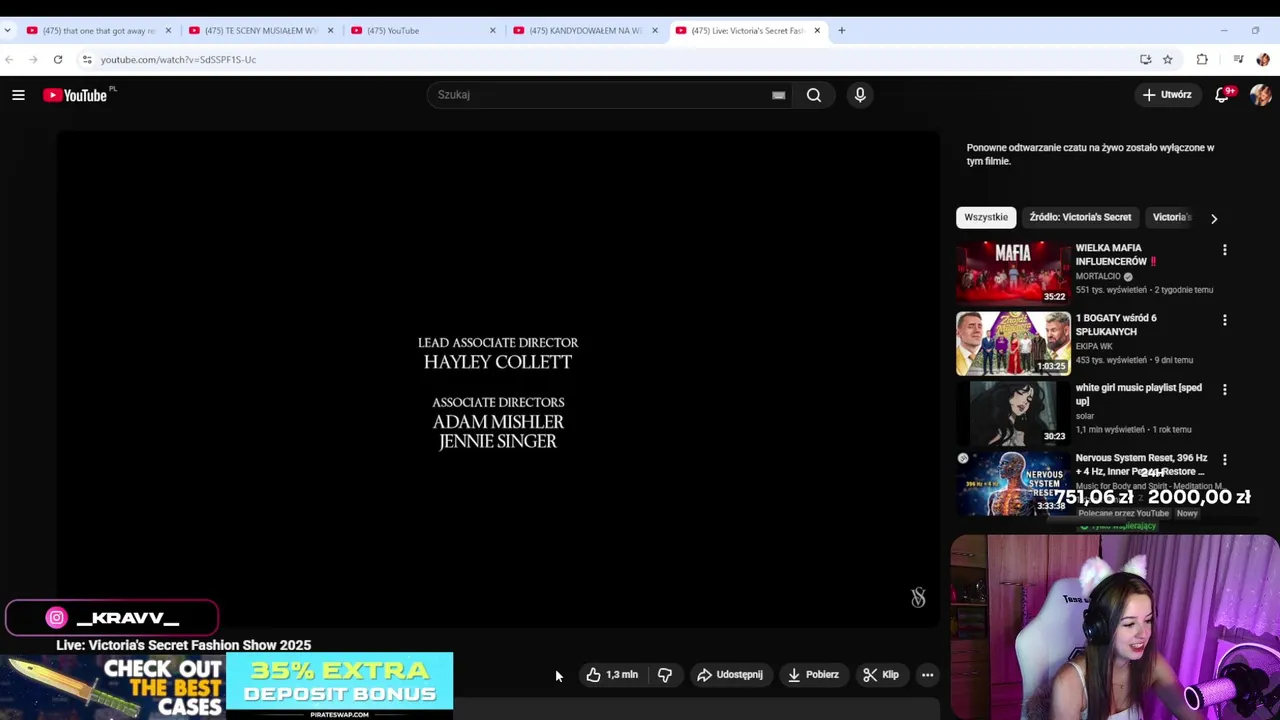Install app icon in address bar
The height and width of the screenshot is (720, 1280).
click(x=1145, y=60)
